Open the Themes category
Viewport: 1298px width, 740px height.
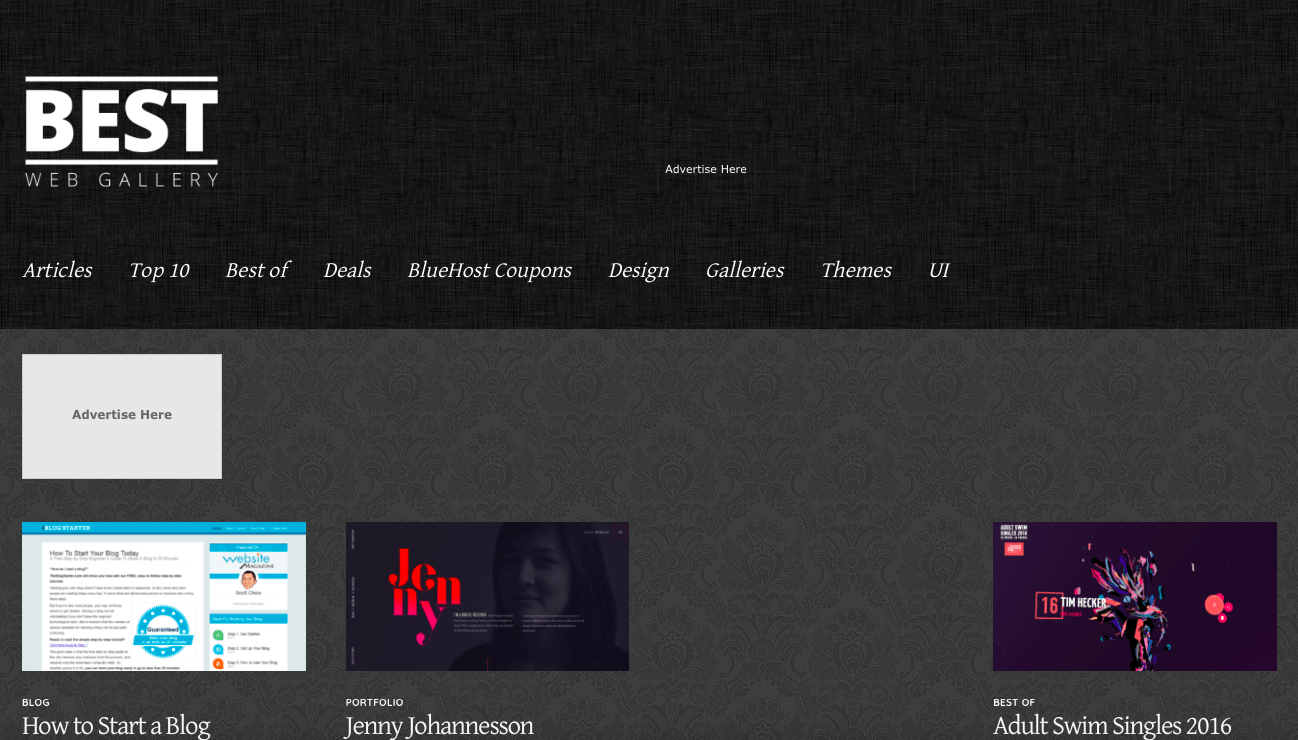[x=856, y=270]
